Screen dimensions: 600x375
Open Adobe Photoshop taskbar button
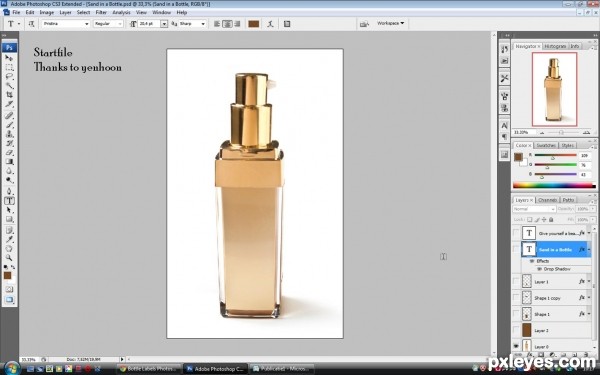click(x=215, y=369)
